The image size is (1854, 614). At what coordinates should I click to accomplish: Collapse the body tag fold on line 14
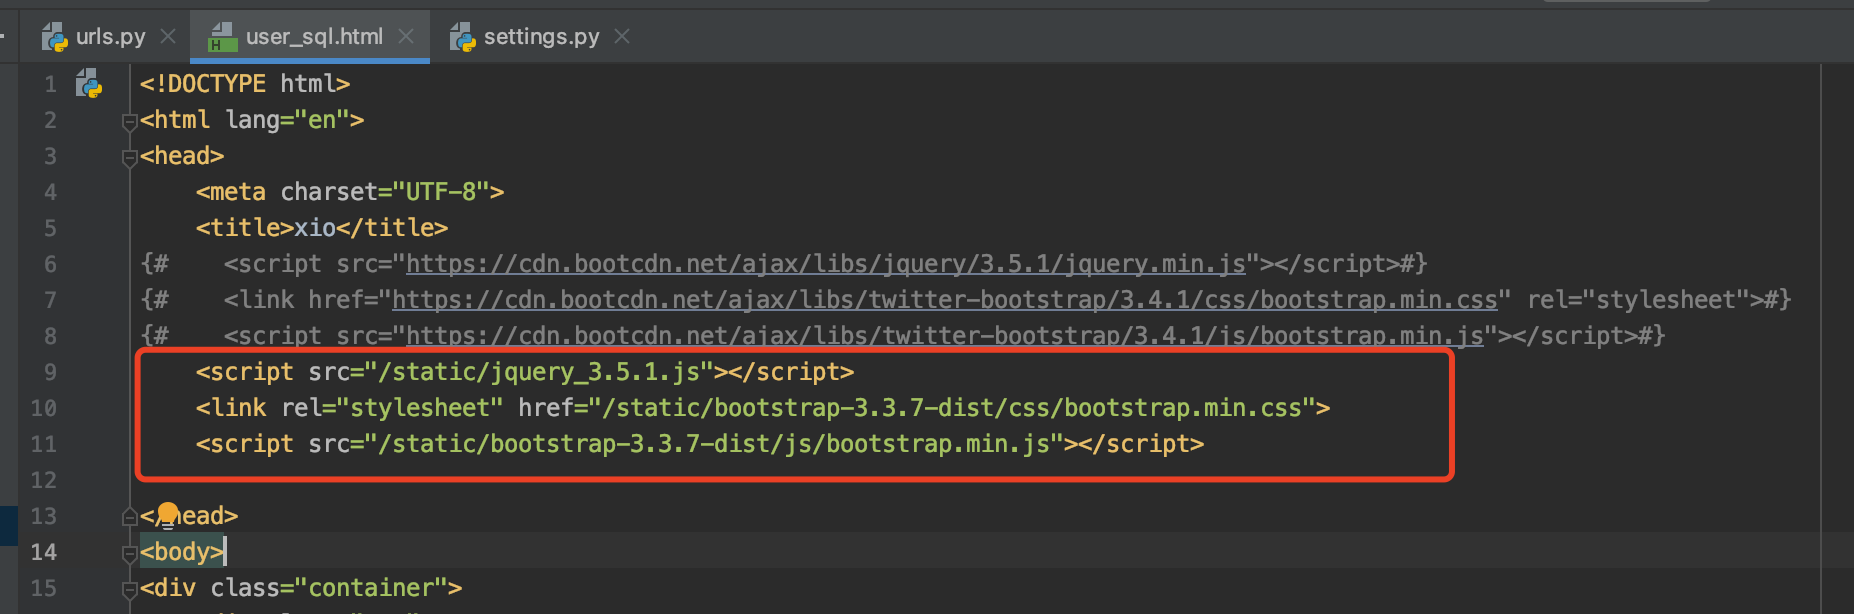(x=129, y=553)
